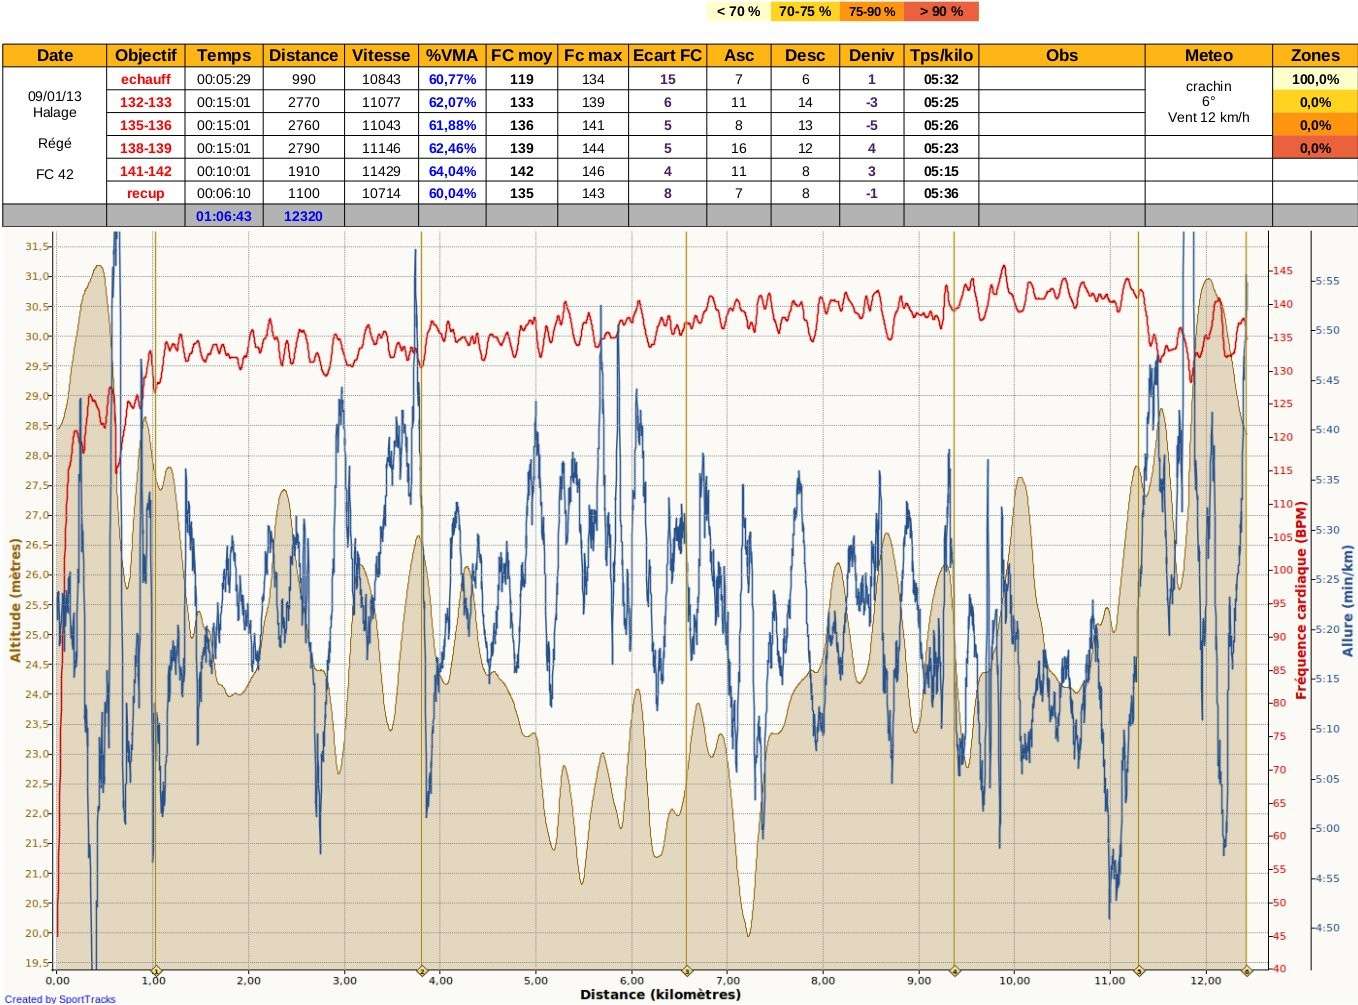Screen dimensions: 1358x1005
Task: Click the 'FC 42' text in Date cell
Action: click(x=55, y=174)
